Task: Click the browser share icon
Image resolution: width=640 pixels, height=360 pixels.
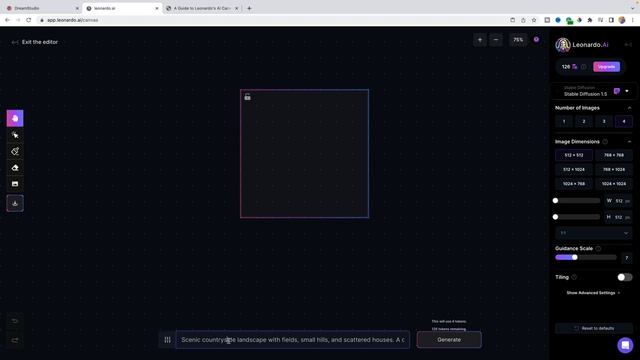Action: pos(523,20)
